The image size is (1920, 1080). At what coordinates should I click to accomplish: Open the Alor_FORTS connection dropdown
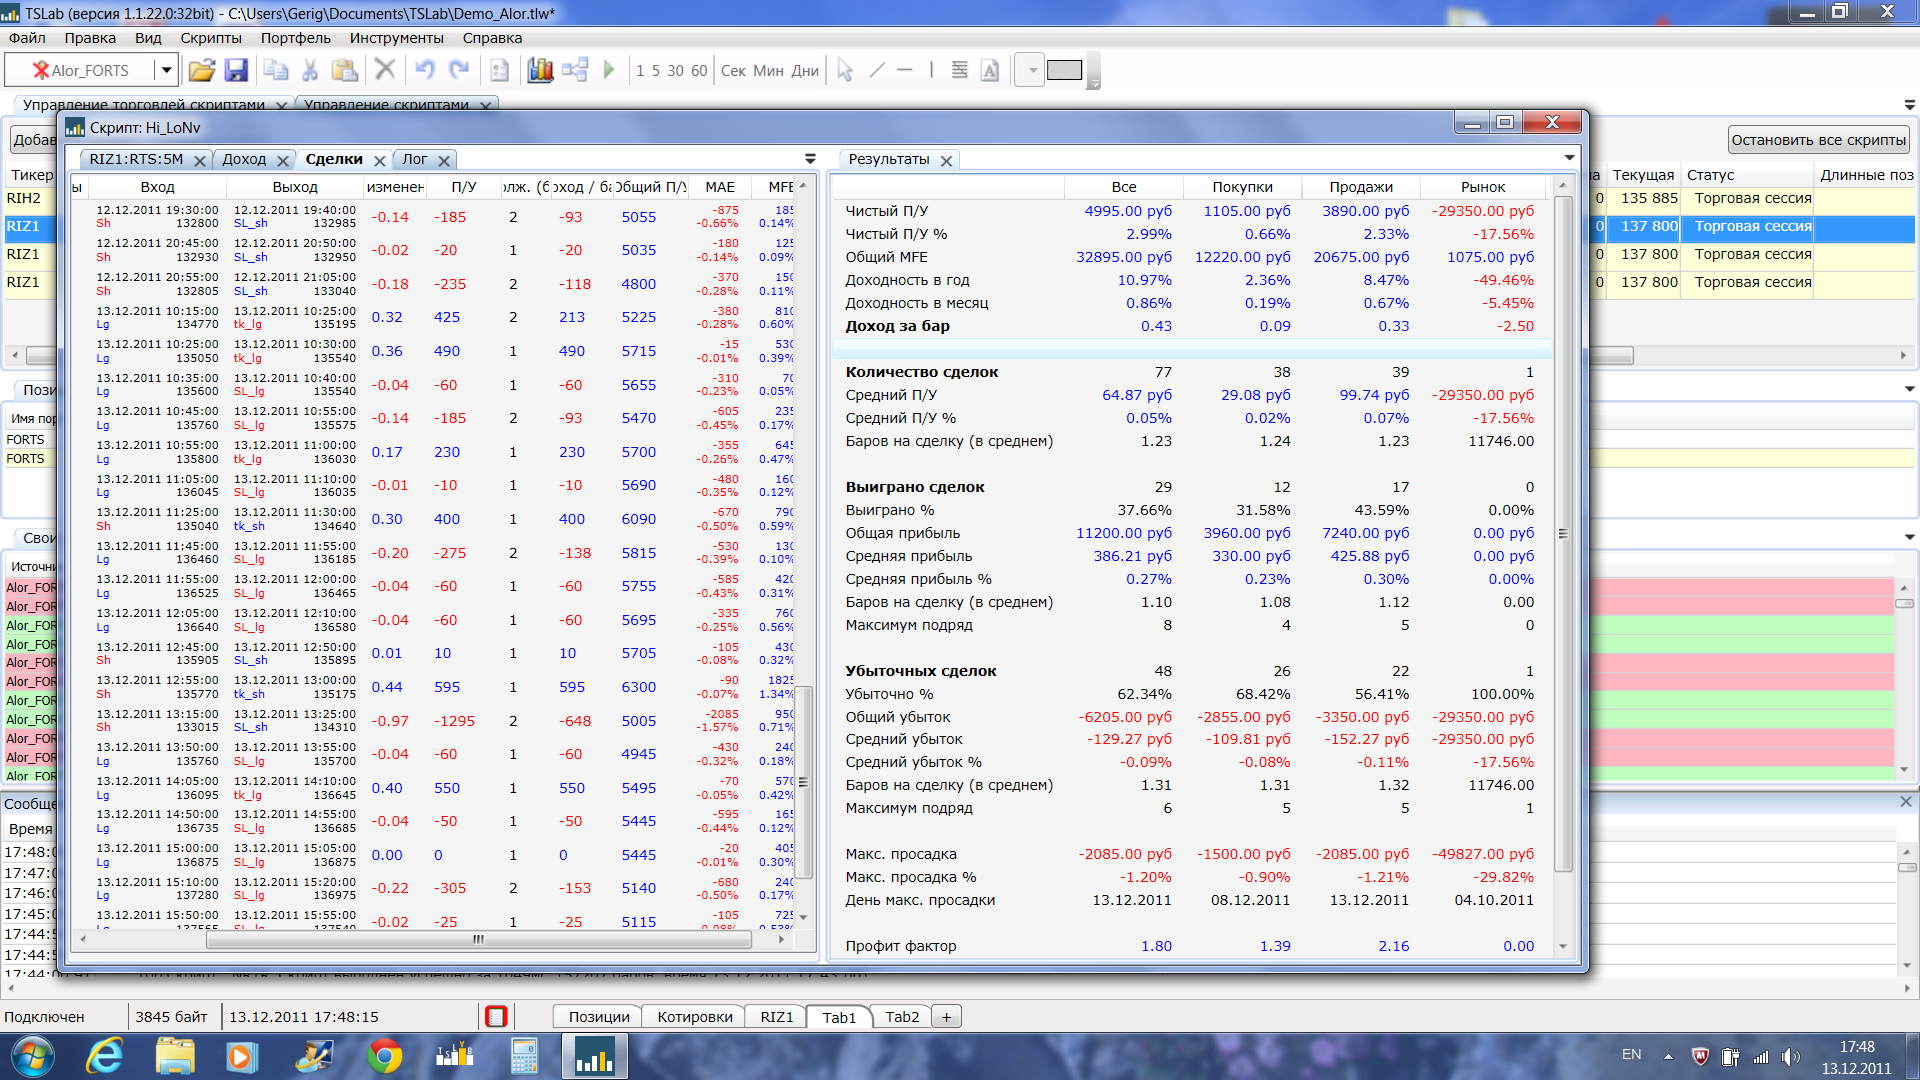166,70
